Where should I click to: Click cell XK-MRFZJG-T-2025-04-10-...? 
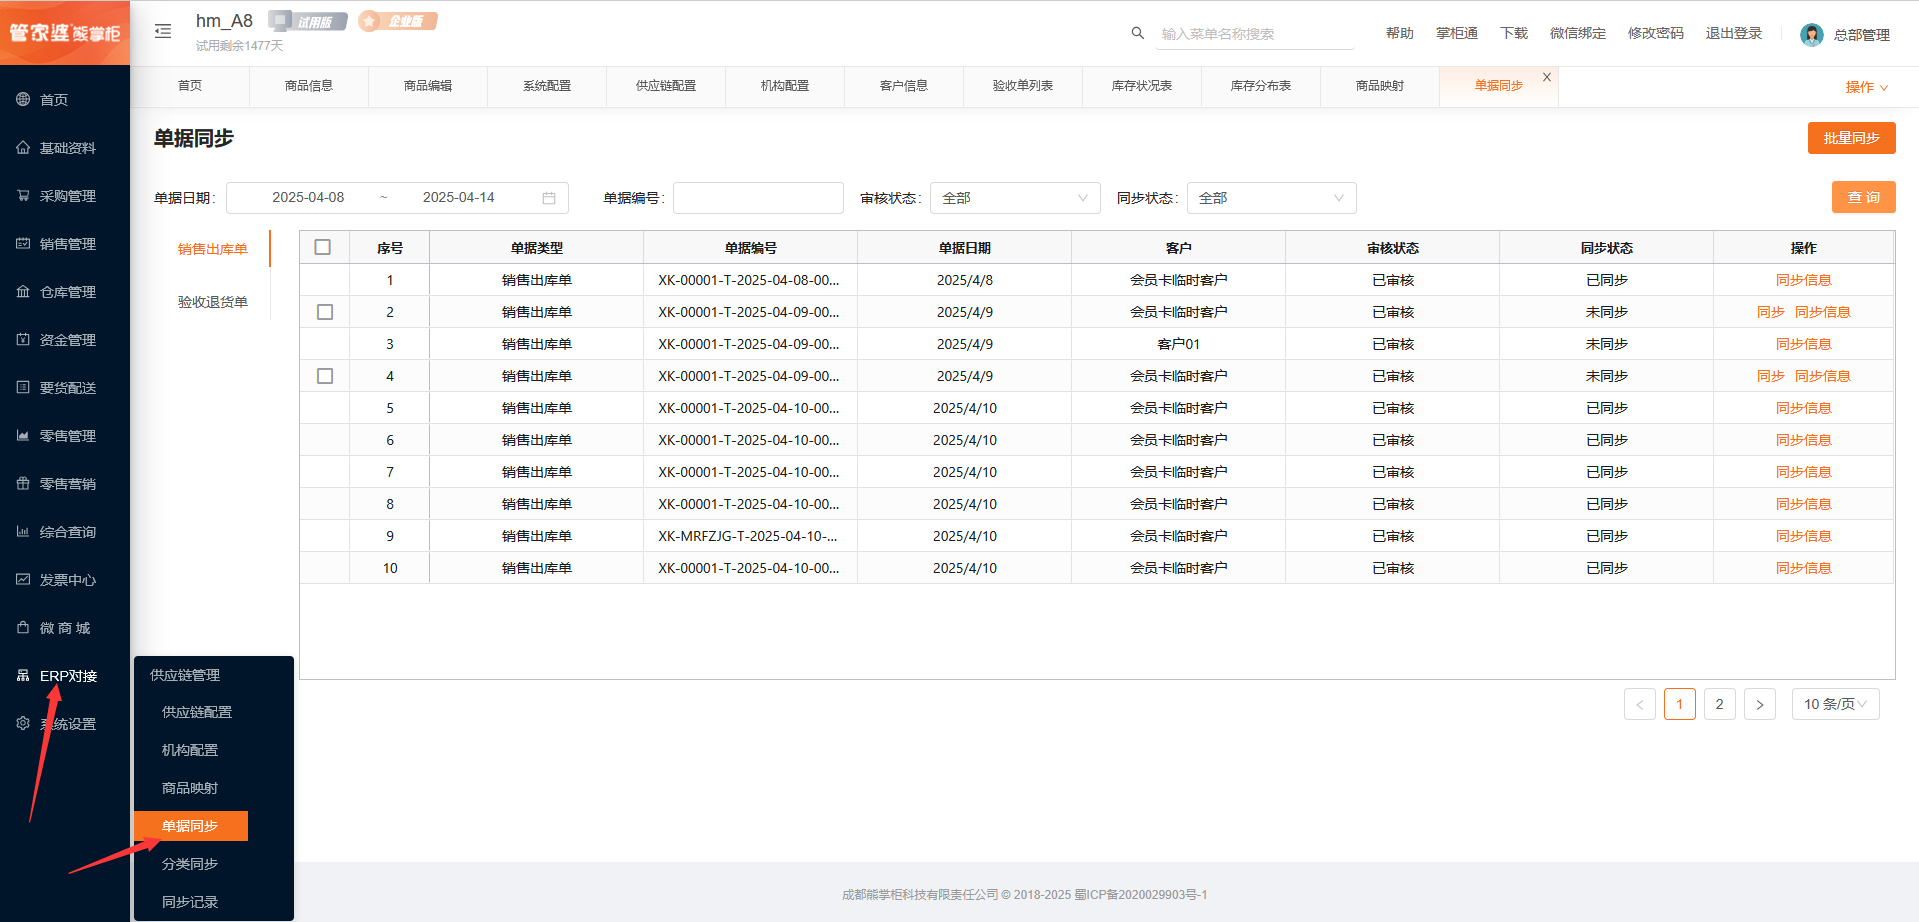(x=748, y=536)
